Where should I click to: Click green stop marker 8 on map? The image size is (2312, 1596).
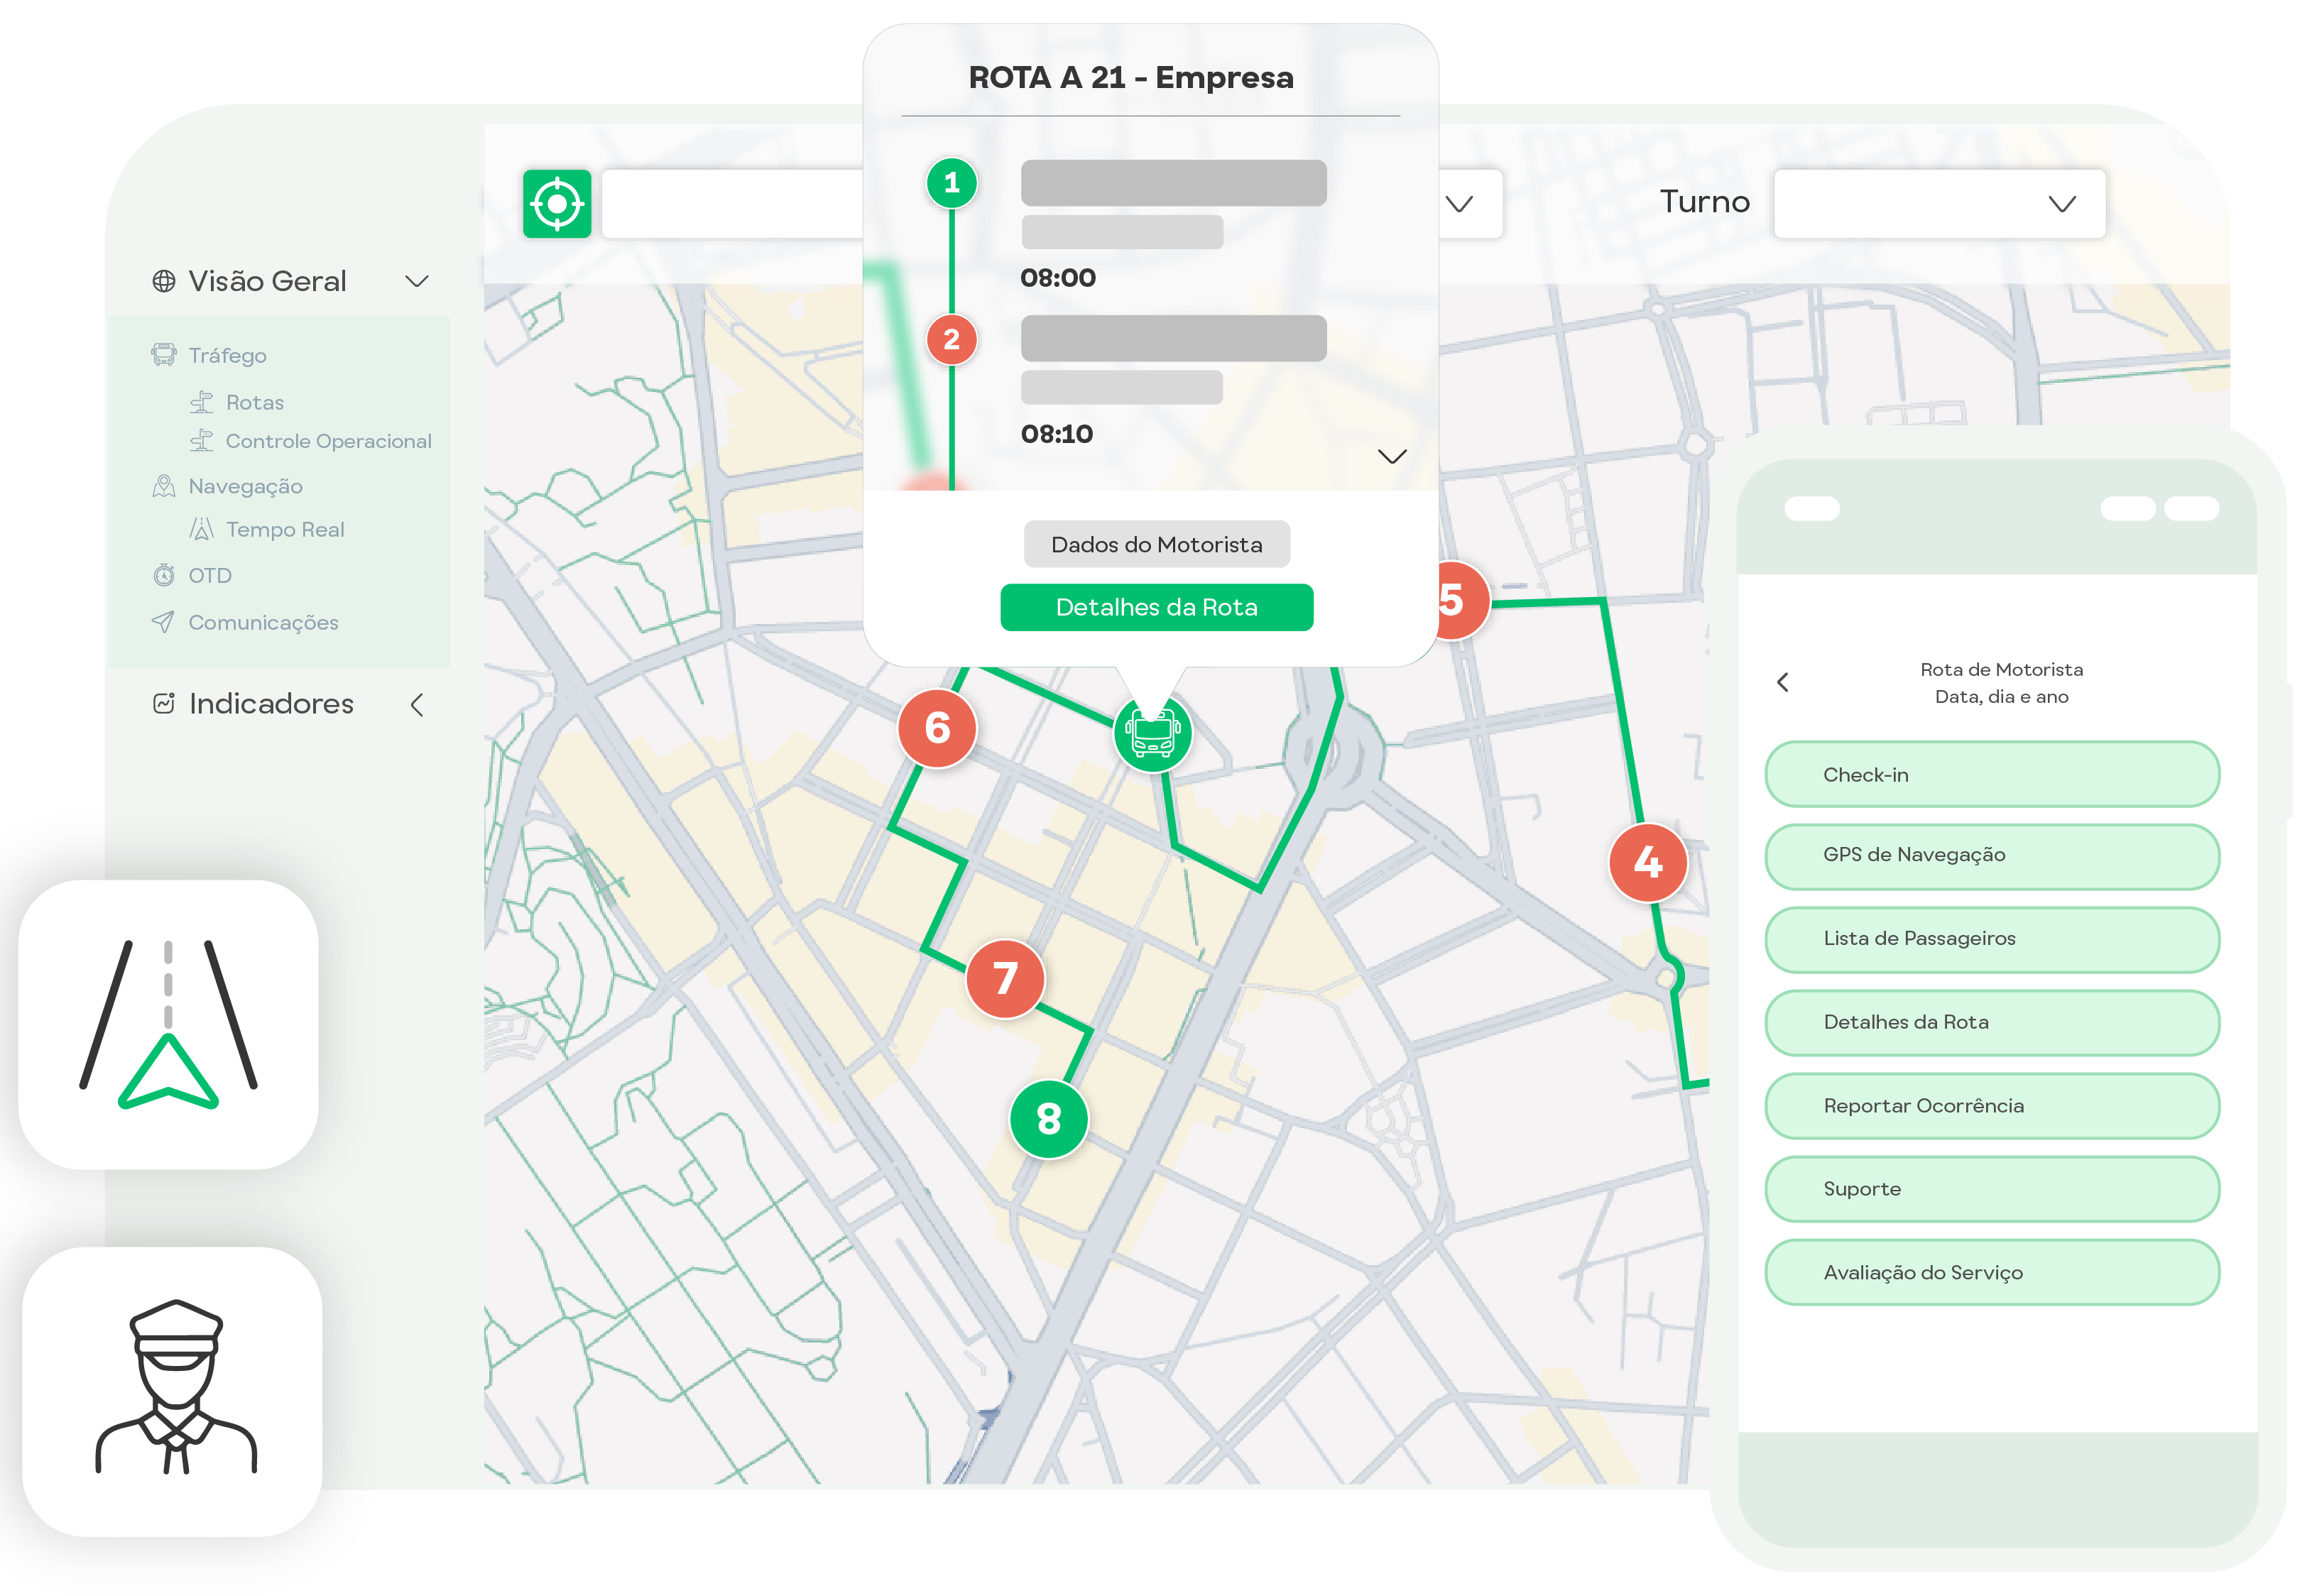pyautogui.click(x=1049, y=1119)
